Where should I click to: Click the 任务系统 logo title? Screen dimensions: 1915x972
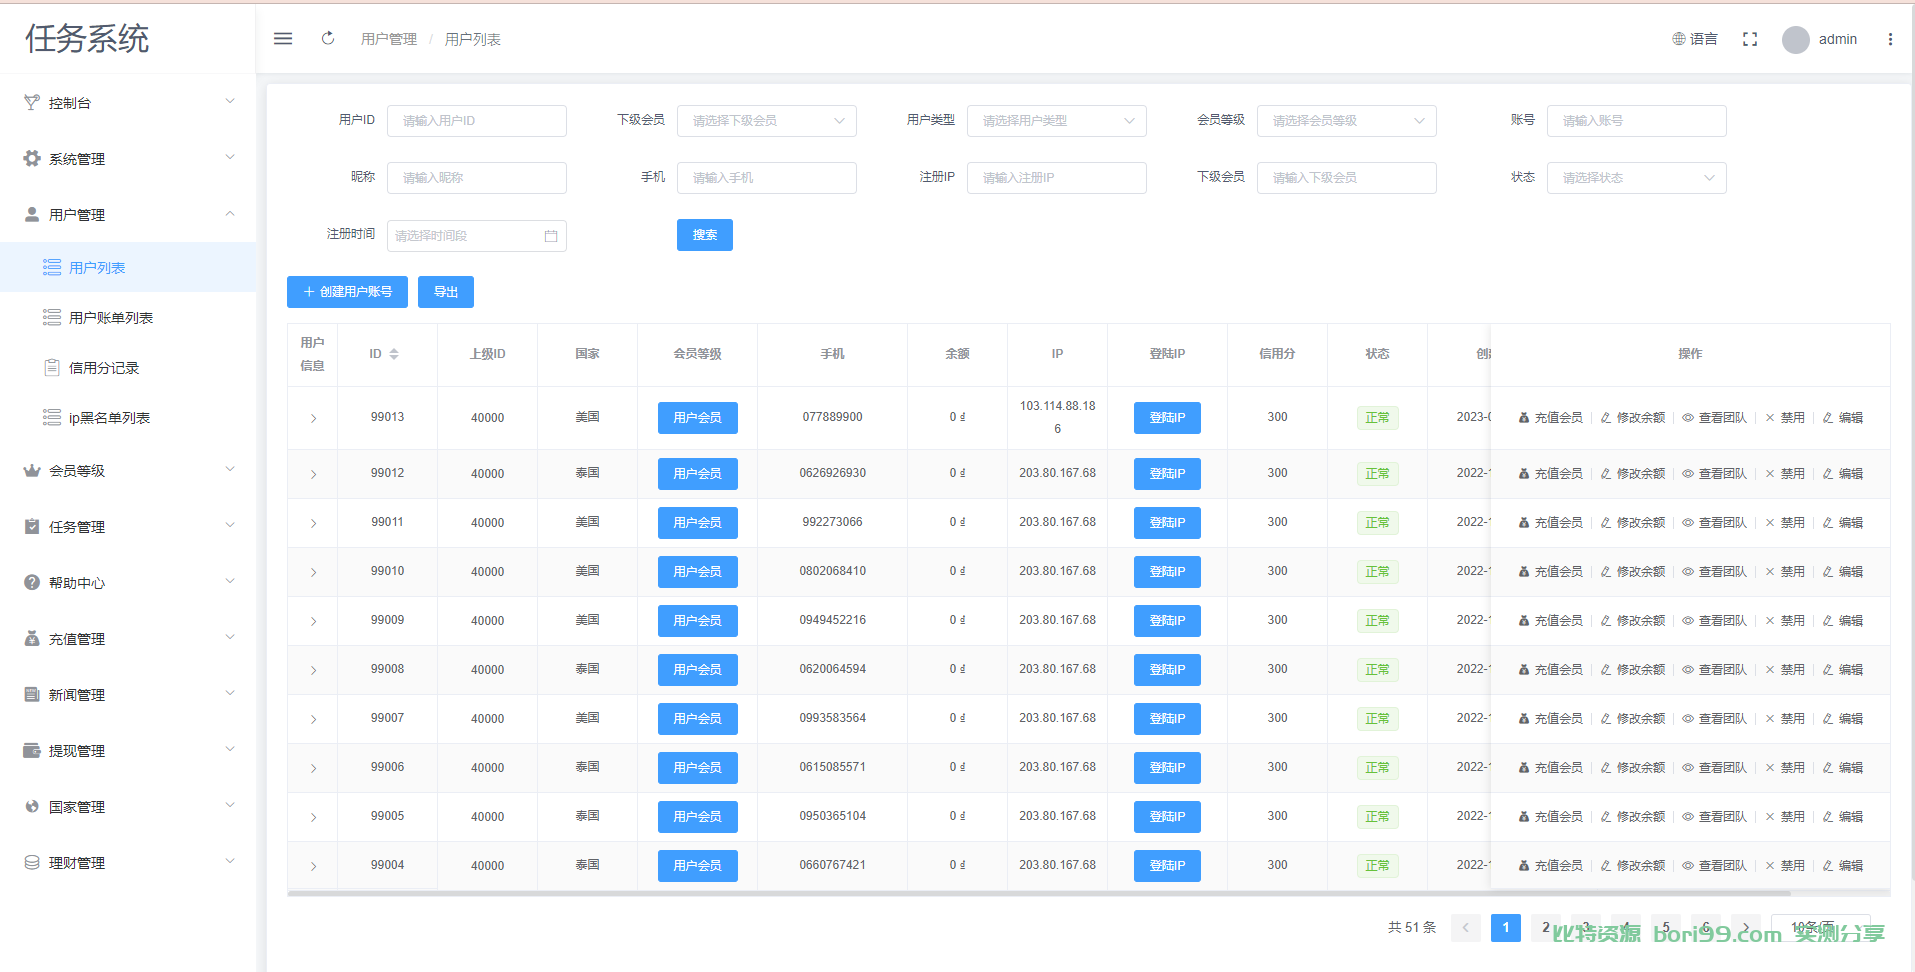tap(87, 38)
